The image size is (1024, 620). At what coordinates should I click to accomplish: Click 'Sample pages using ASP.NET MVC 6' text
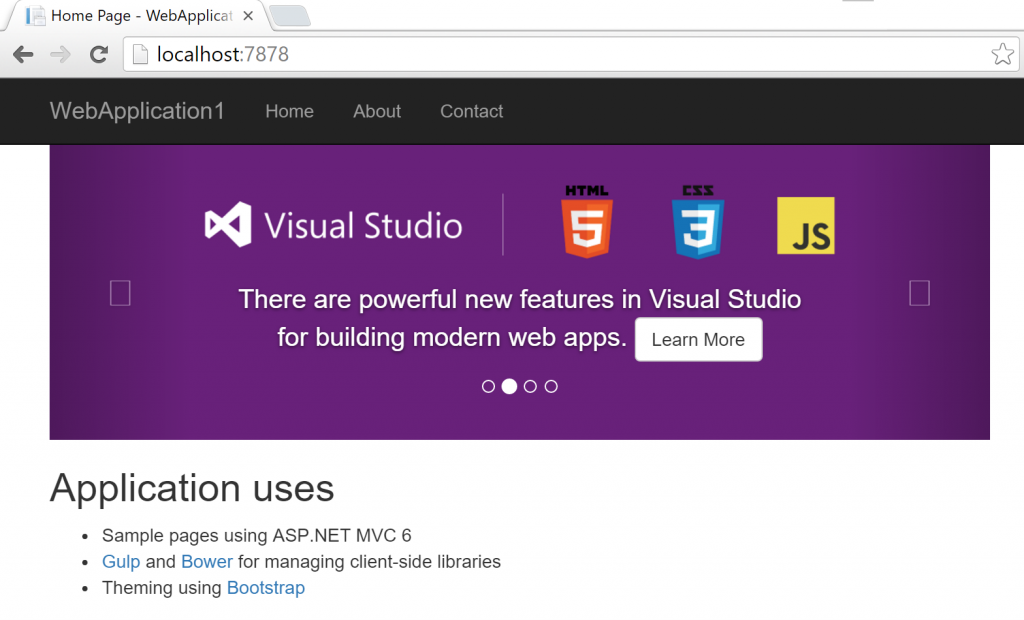257,536
